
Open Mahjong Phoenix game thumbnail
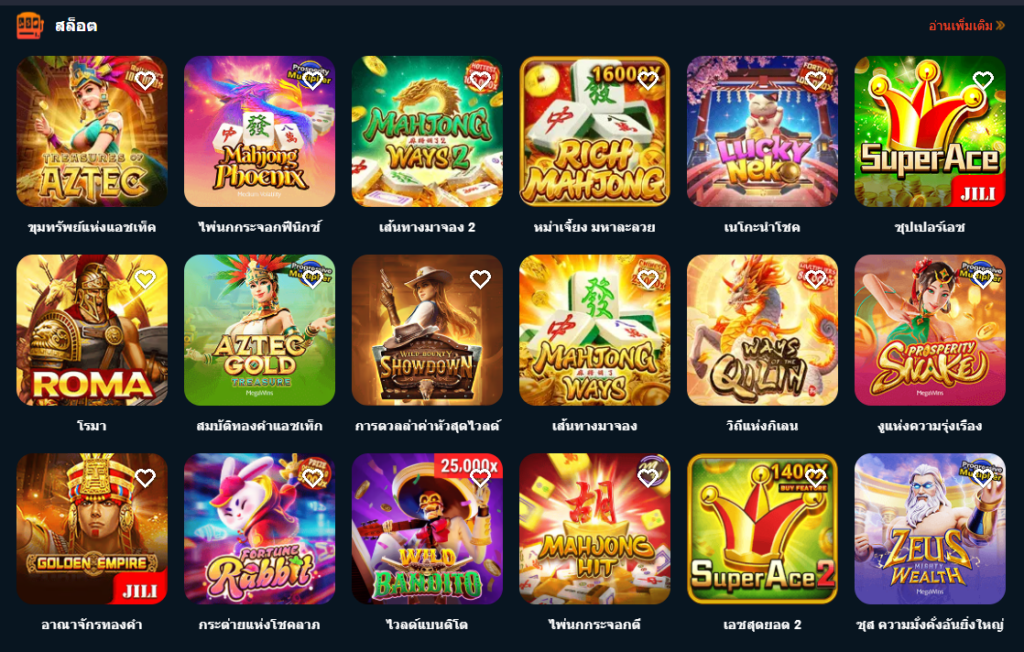point(259,131)
